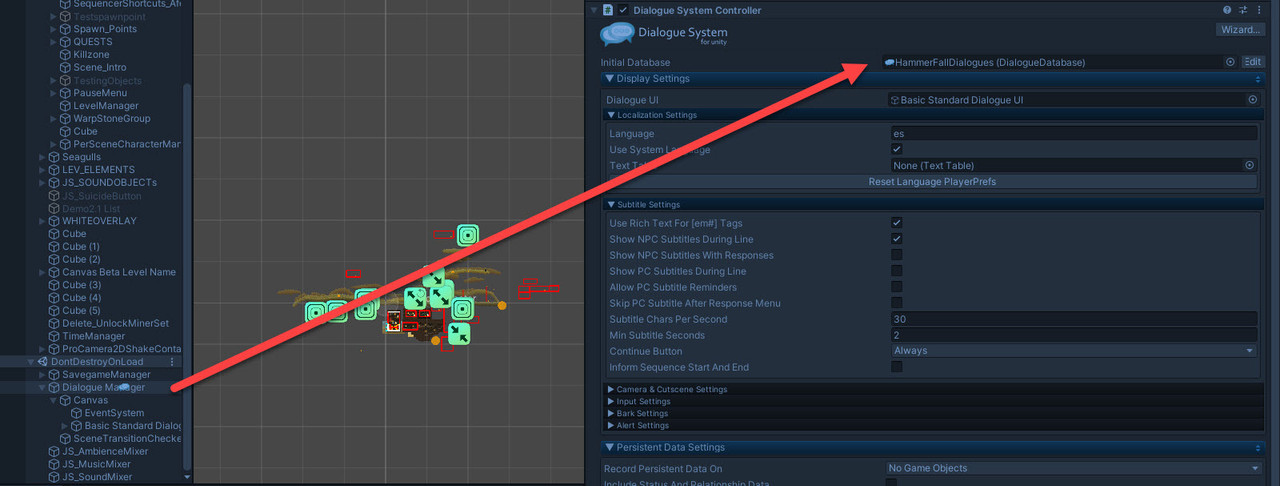
Task: Enable Inform Sequence Start And End
Action: (x=897, y=367)
